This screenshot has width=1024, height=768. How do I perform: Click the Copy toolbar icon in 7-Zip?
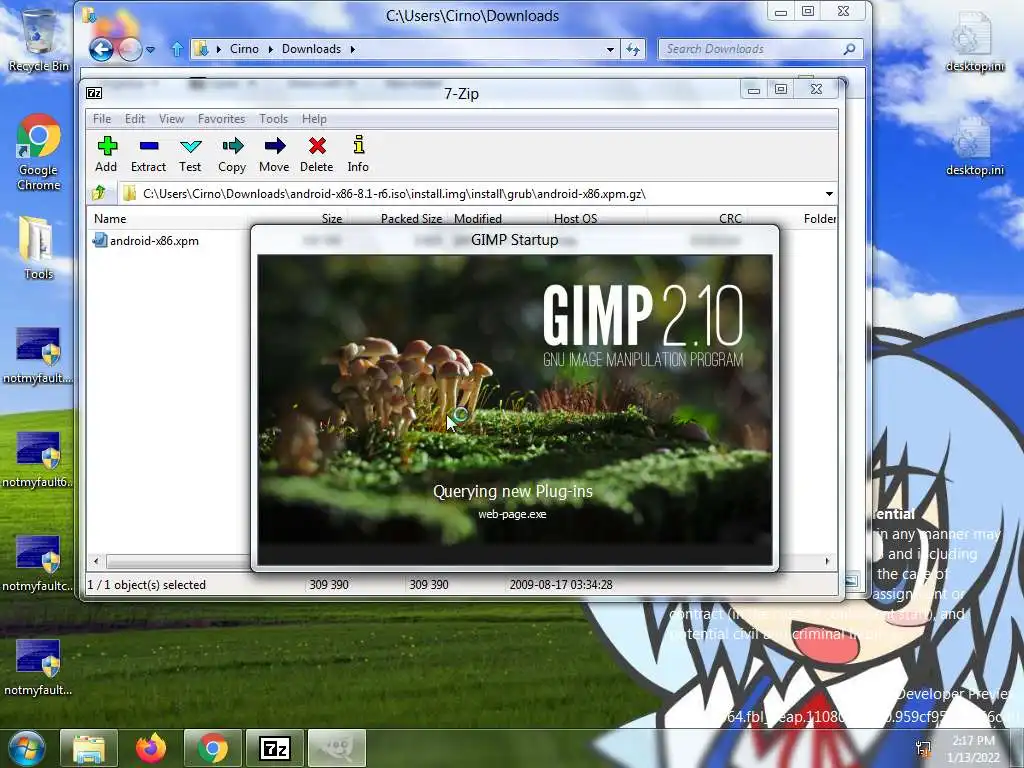pos(232,155)
